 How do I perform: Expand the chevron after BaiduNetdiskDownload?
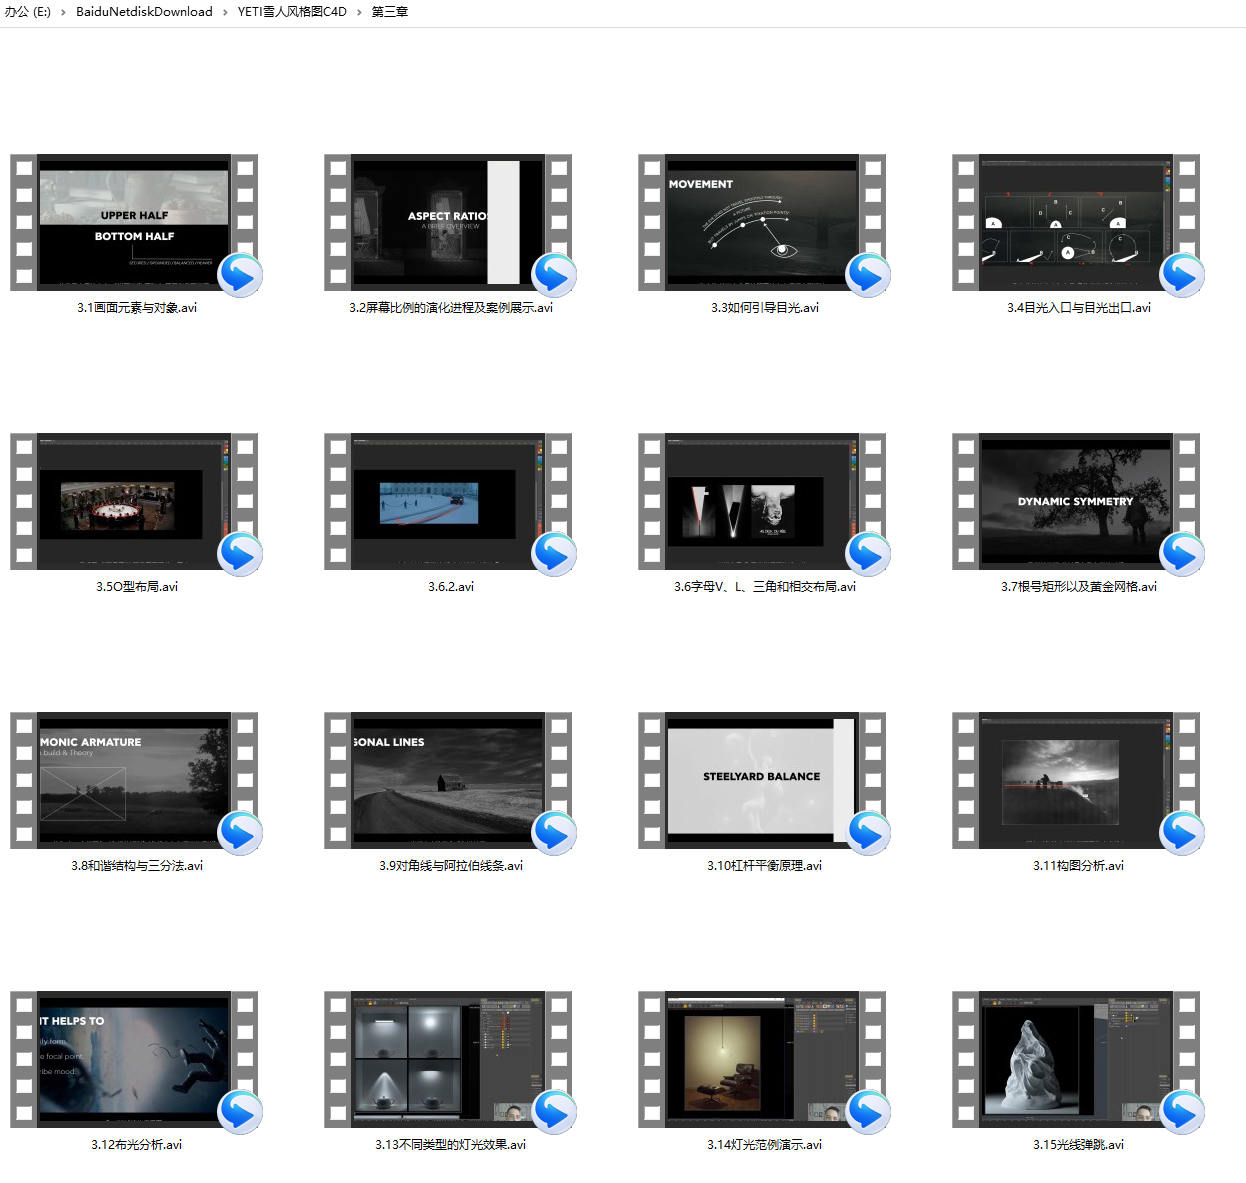click(x=225, y=12)
